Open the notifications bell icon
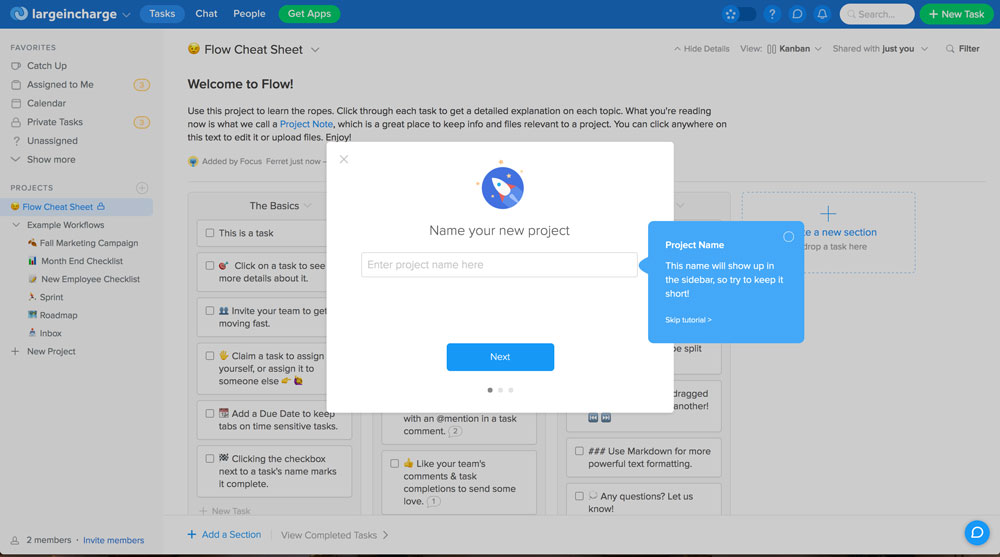 822,14
